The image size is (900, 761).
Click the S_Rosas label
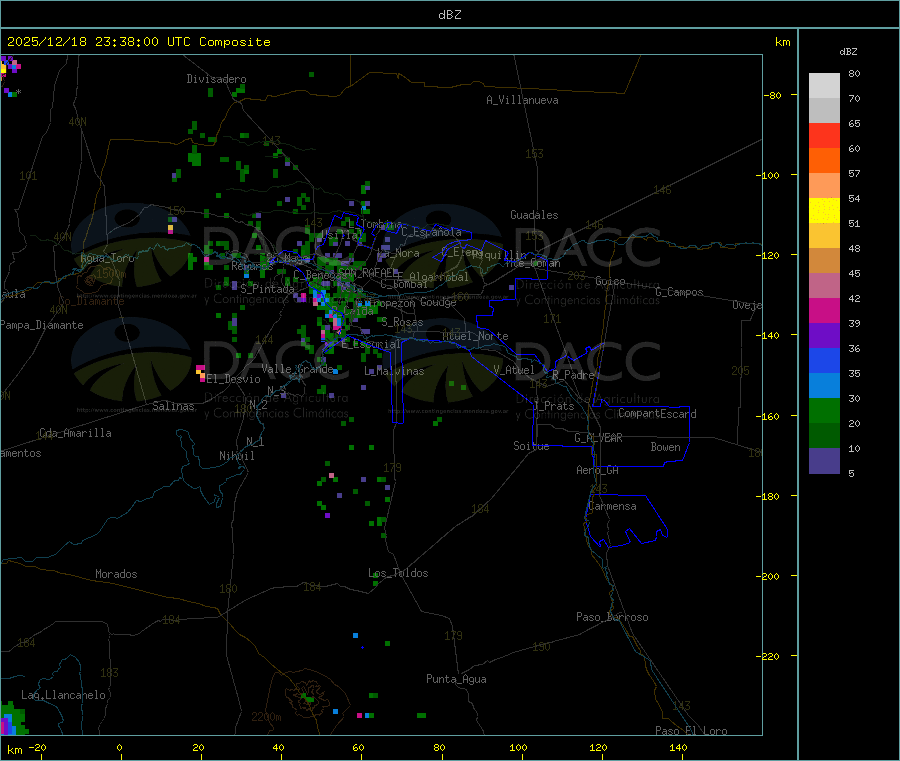pyautogui.click(x=402, y=323)
